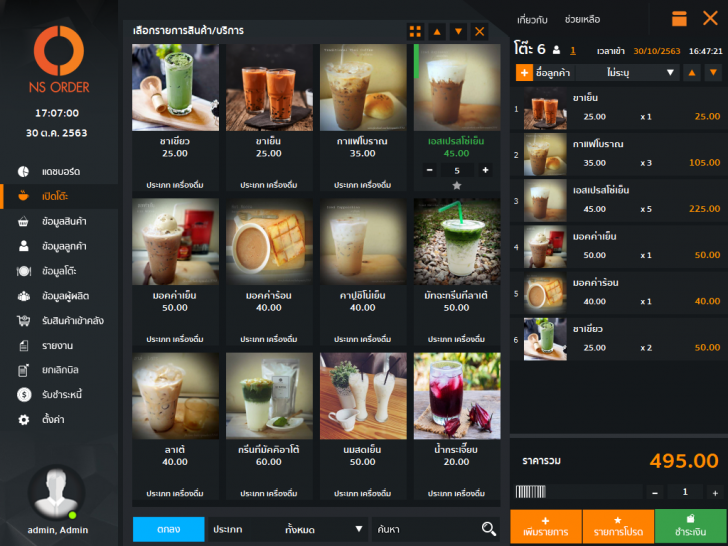The image size is (728, 546).
Task: Select the มัทฉะกรีนทีลาเต้ product card
Action: pos(456,272)
